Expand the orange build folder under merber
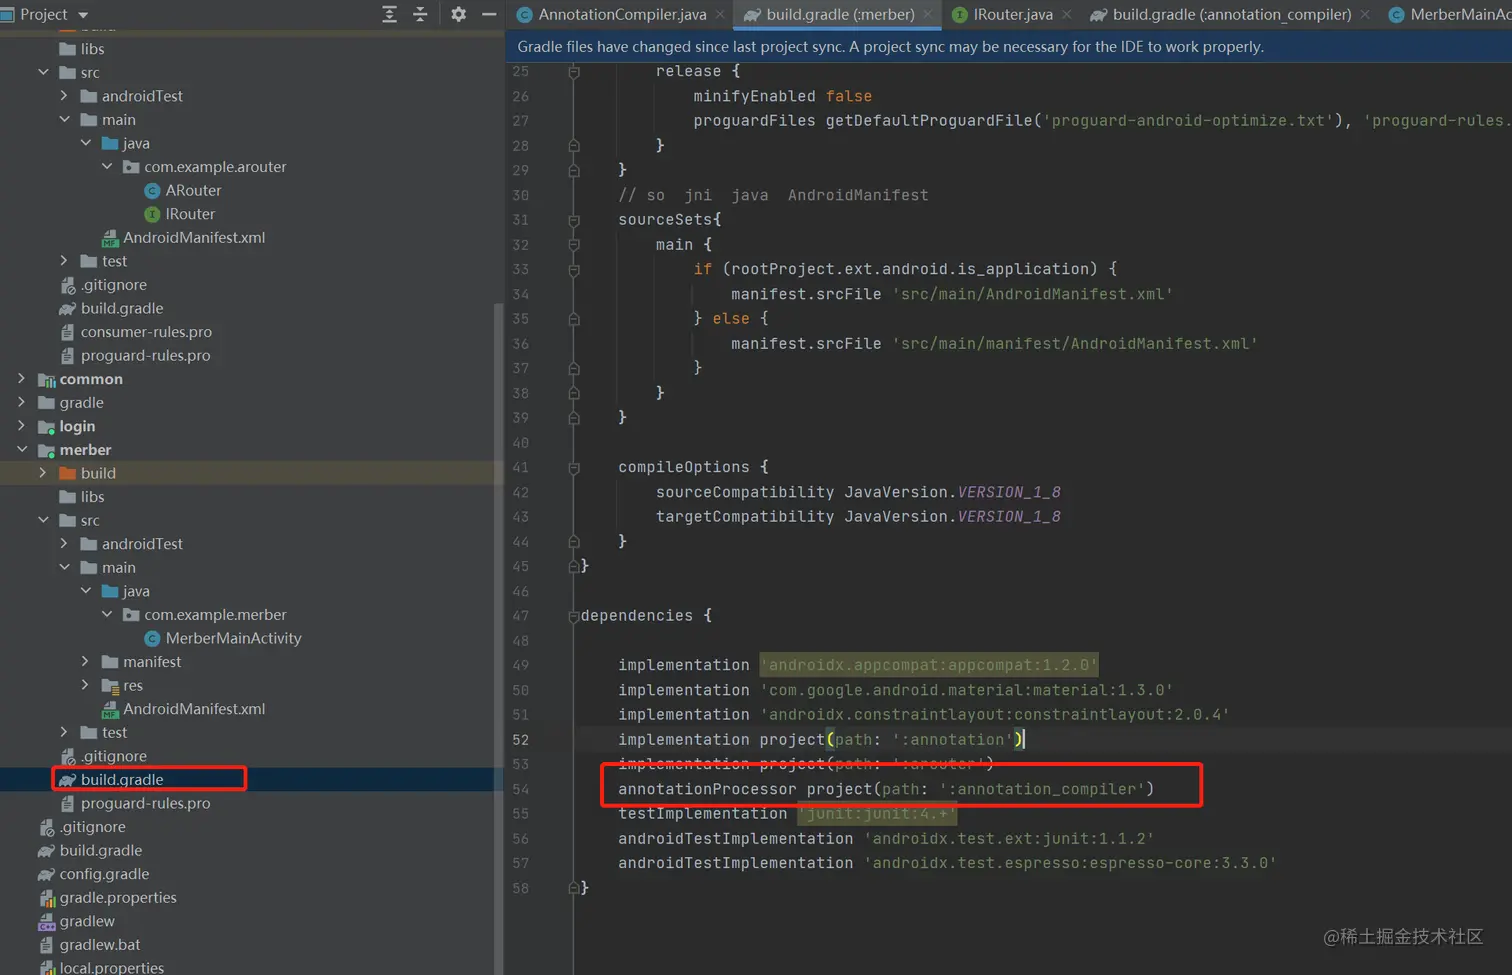Screen dimensions: 1512x975 pos(42,473)
